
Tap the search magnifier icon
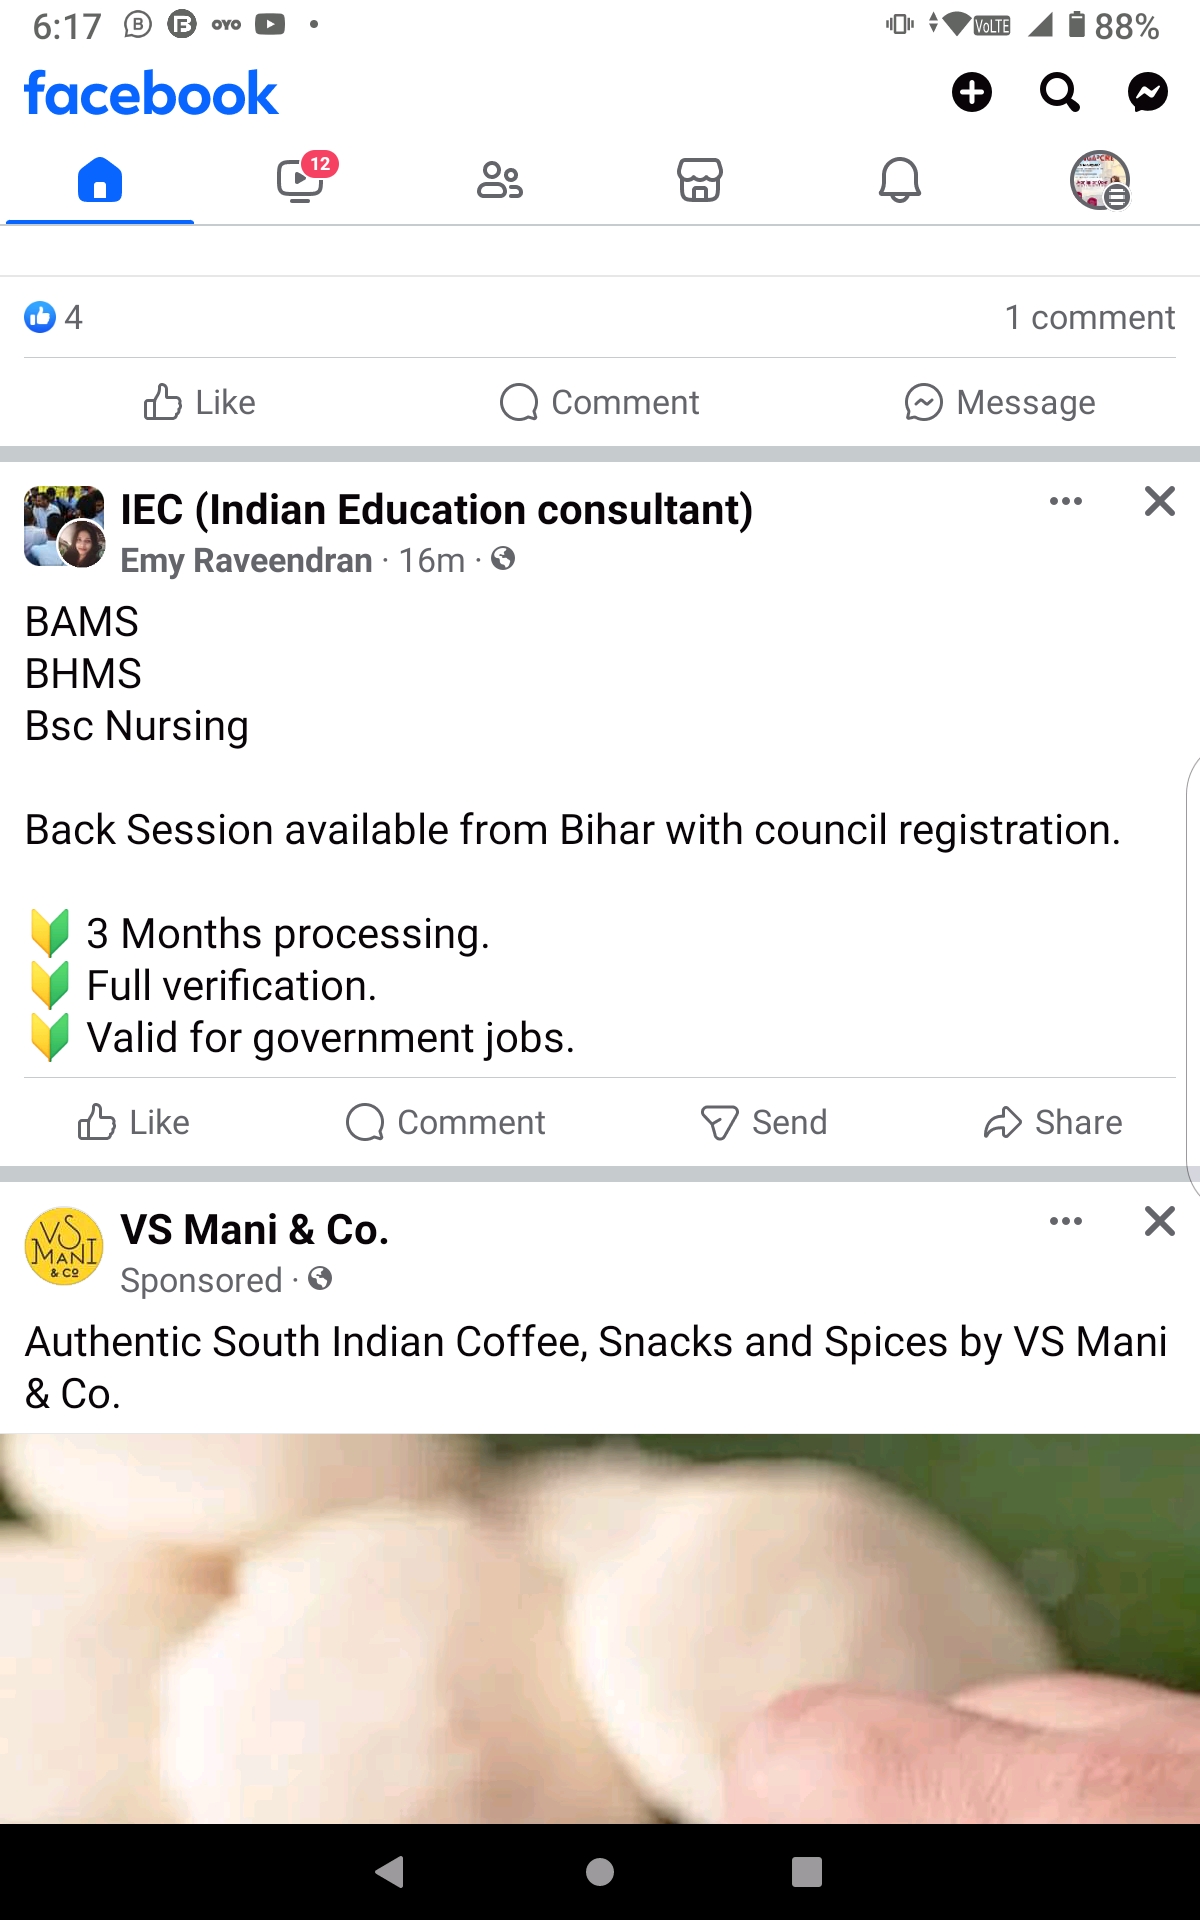coord(1059,93)
